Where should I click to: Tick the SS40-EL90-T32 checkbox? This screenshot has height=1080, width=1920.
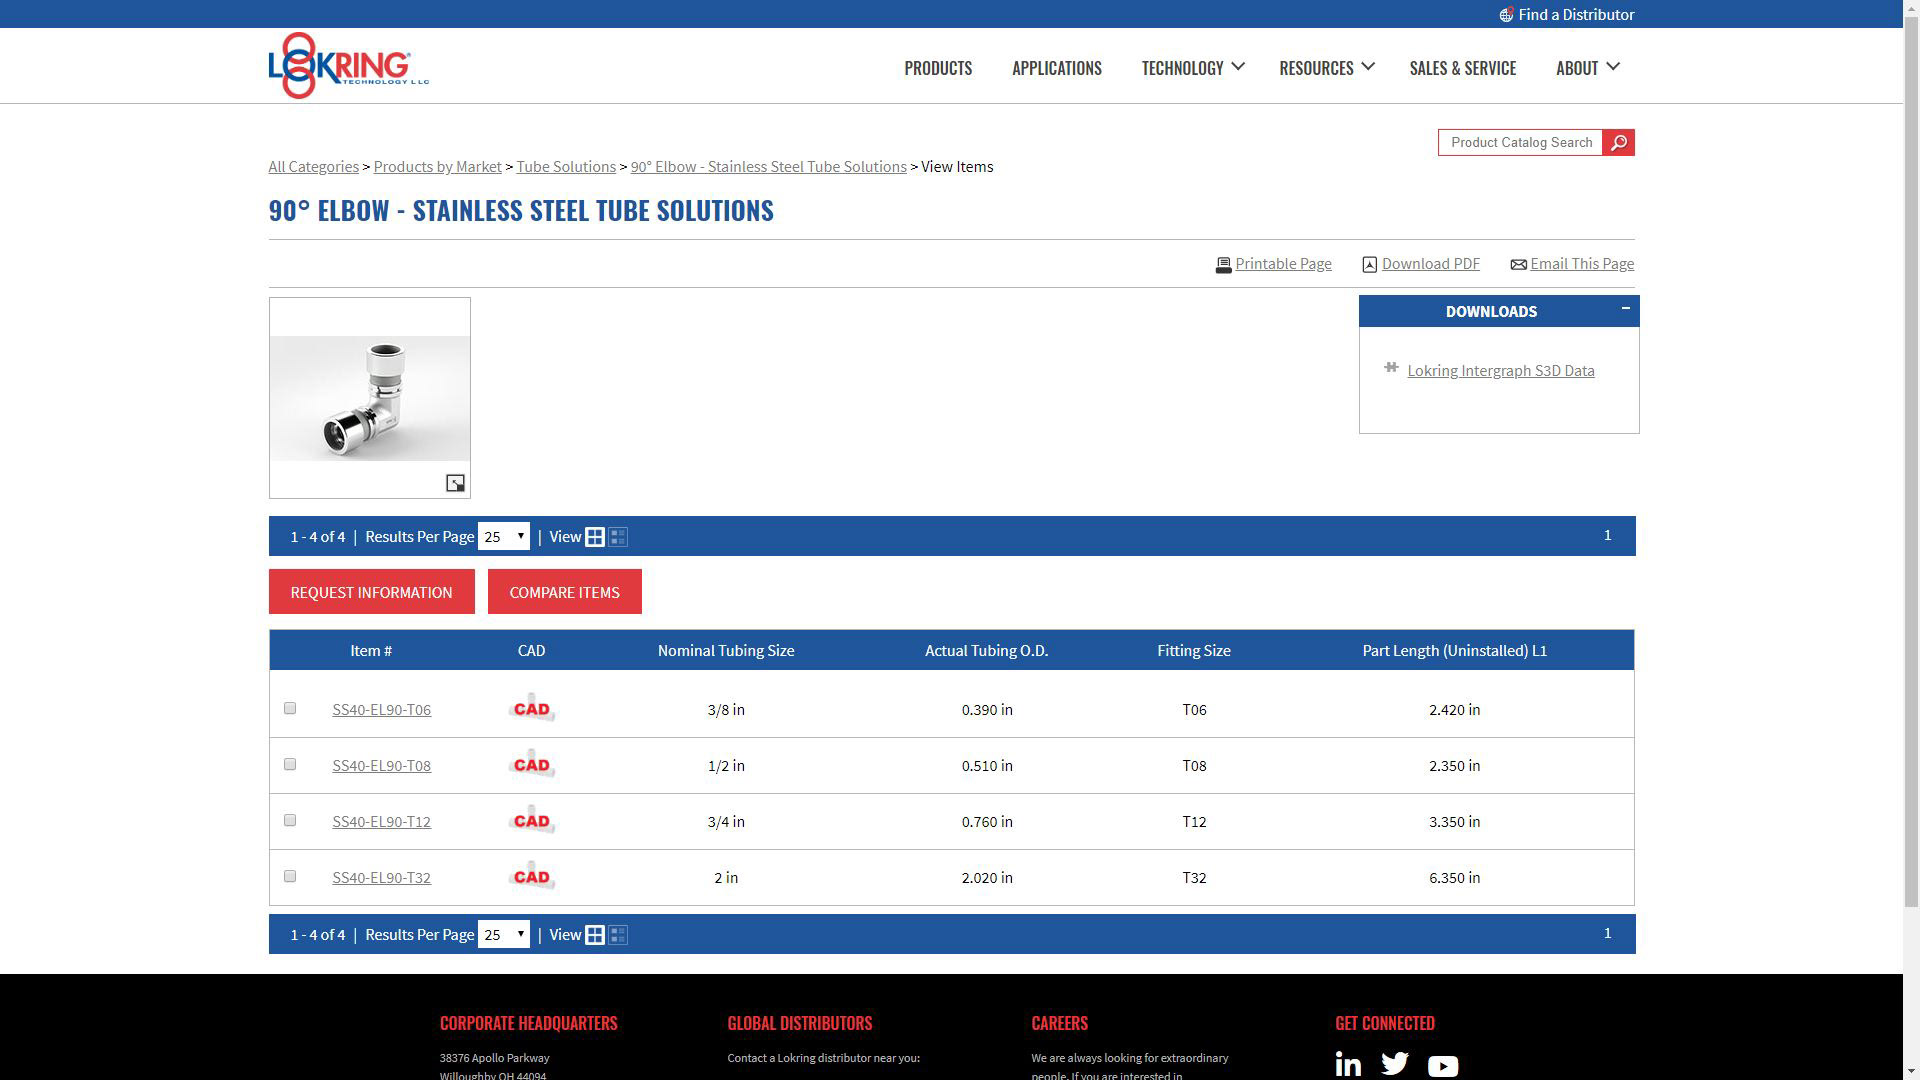[290, 876]
